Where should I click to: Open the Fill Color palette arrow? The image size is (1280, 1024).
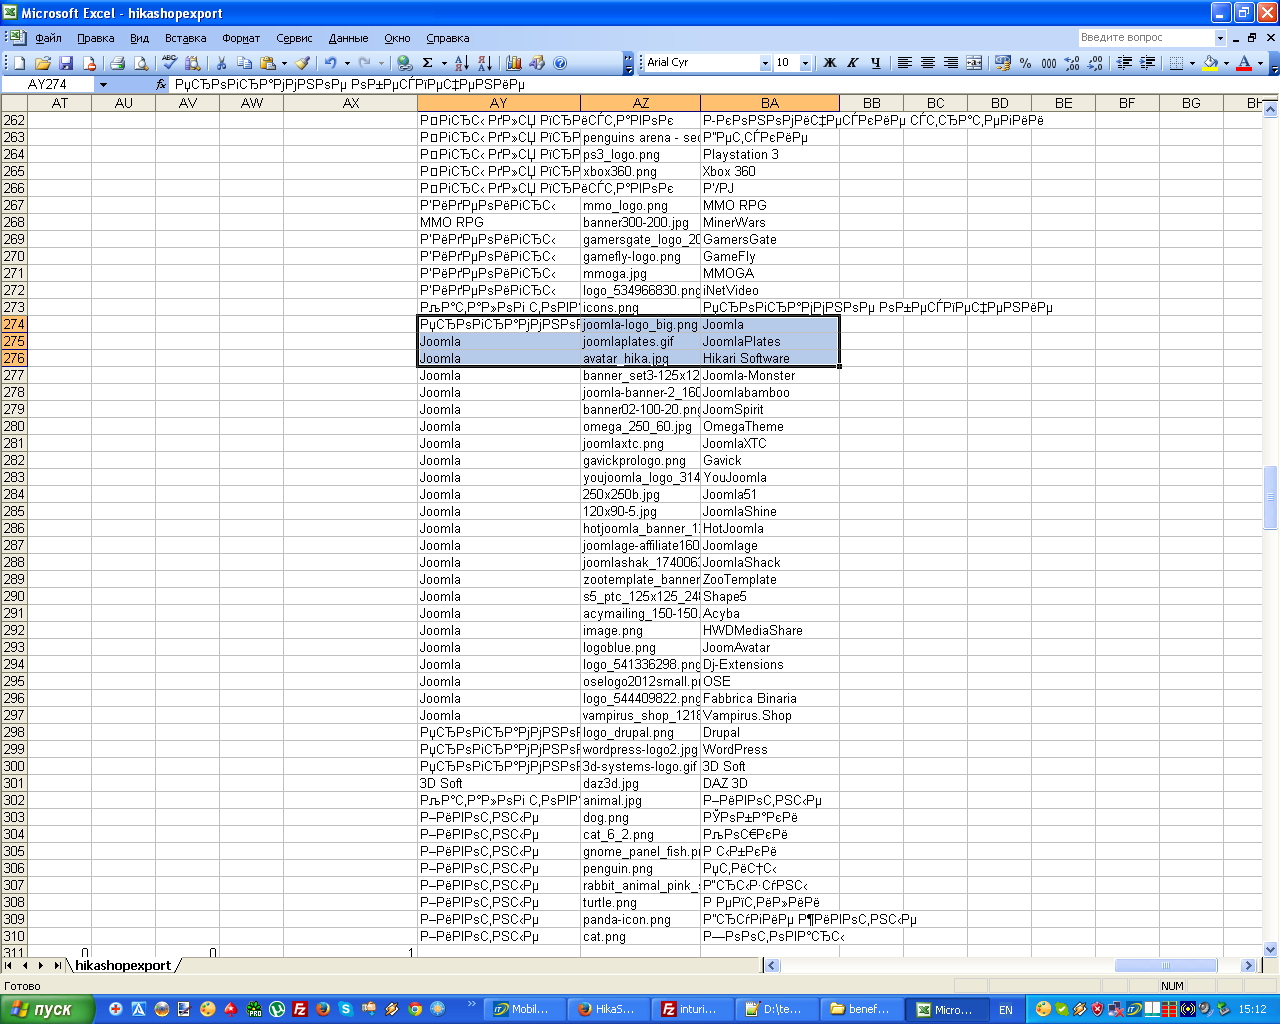[1226, 63]
